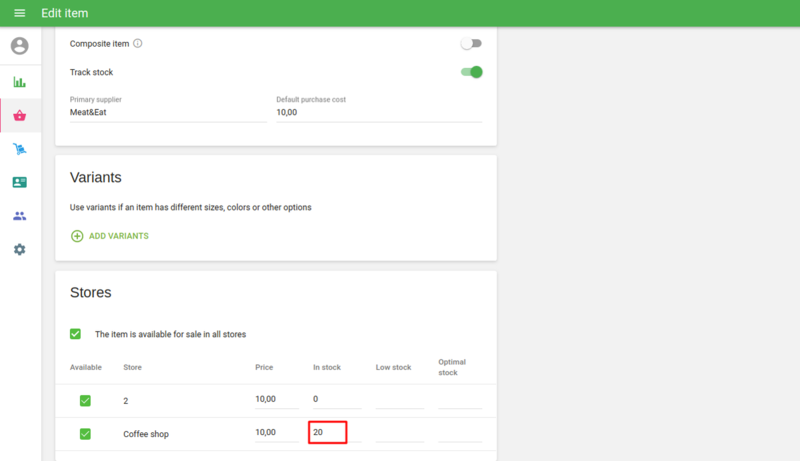Click the Composite item info icon
The height and width of the screenshot is (461, 800).
138,43
